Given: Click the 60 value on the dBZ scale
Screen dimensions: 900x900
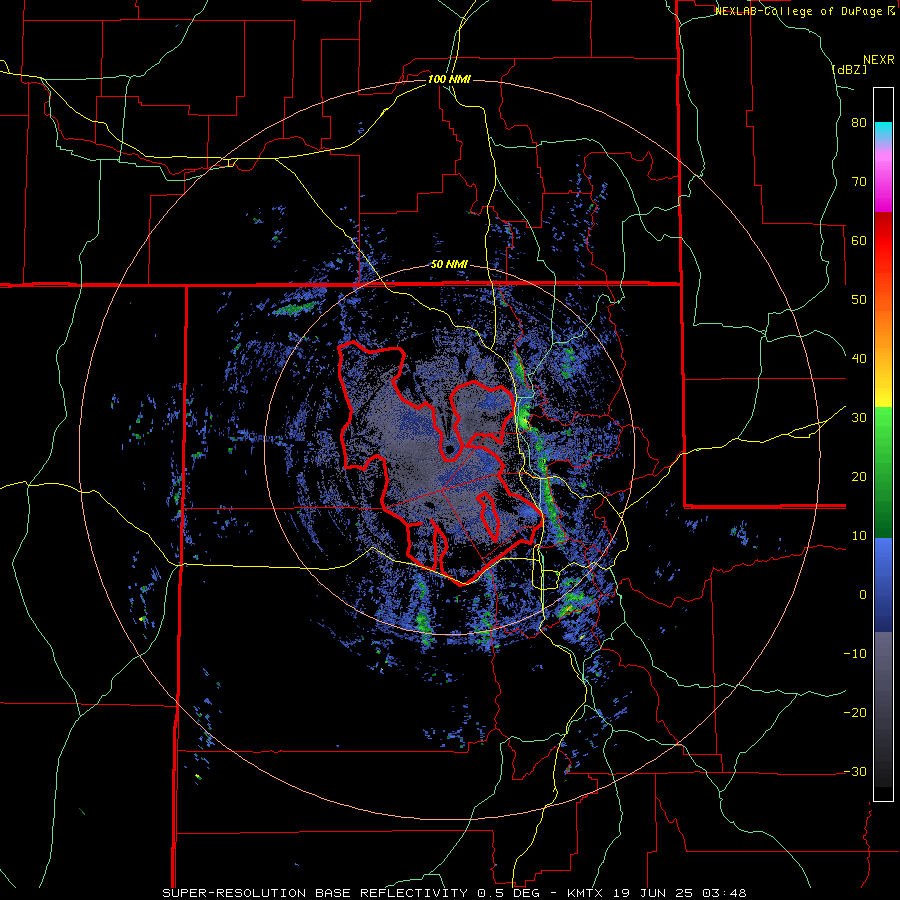Looking at the screenshot, I should [x=859, y=240].
